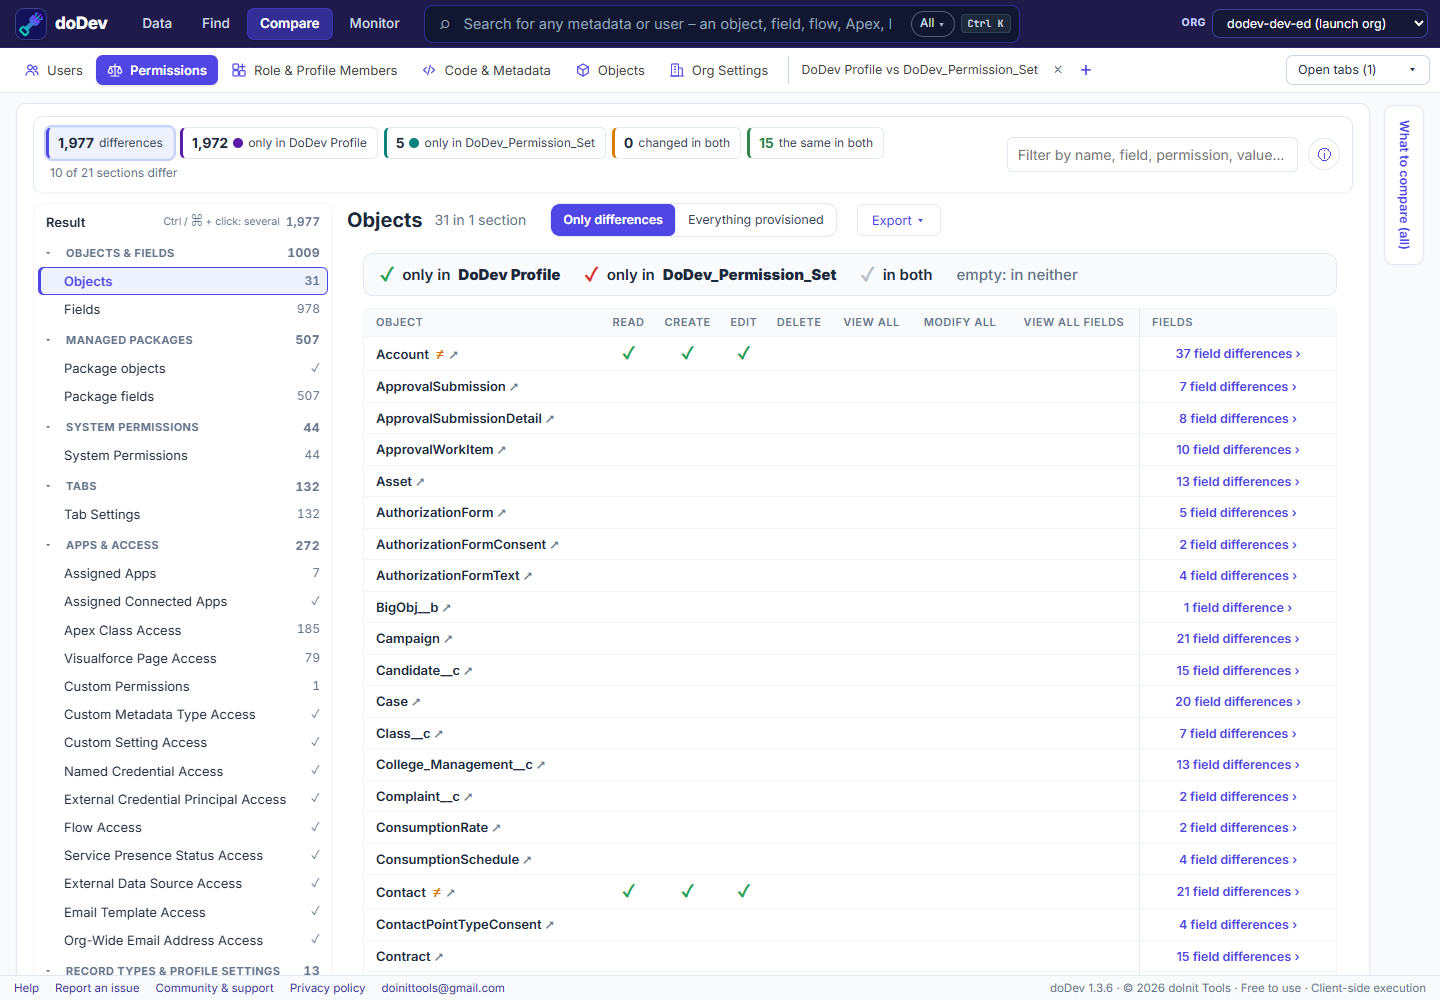The image size is (1440, 1000).
Task: Switch to the Monitor menu
Action: coord(374,23)
